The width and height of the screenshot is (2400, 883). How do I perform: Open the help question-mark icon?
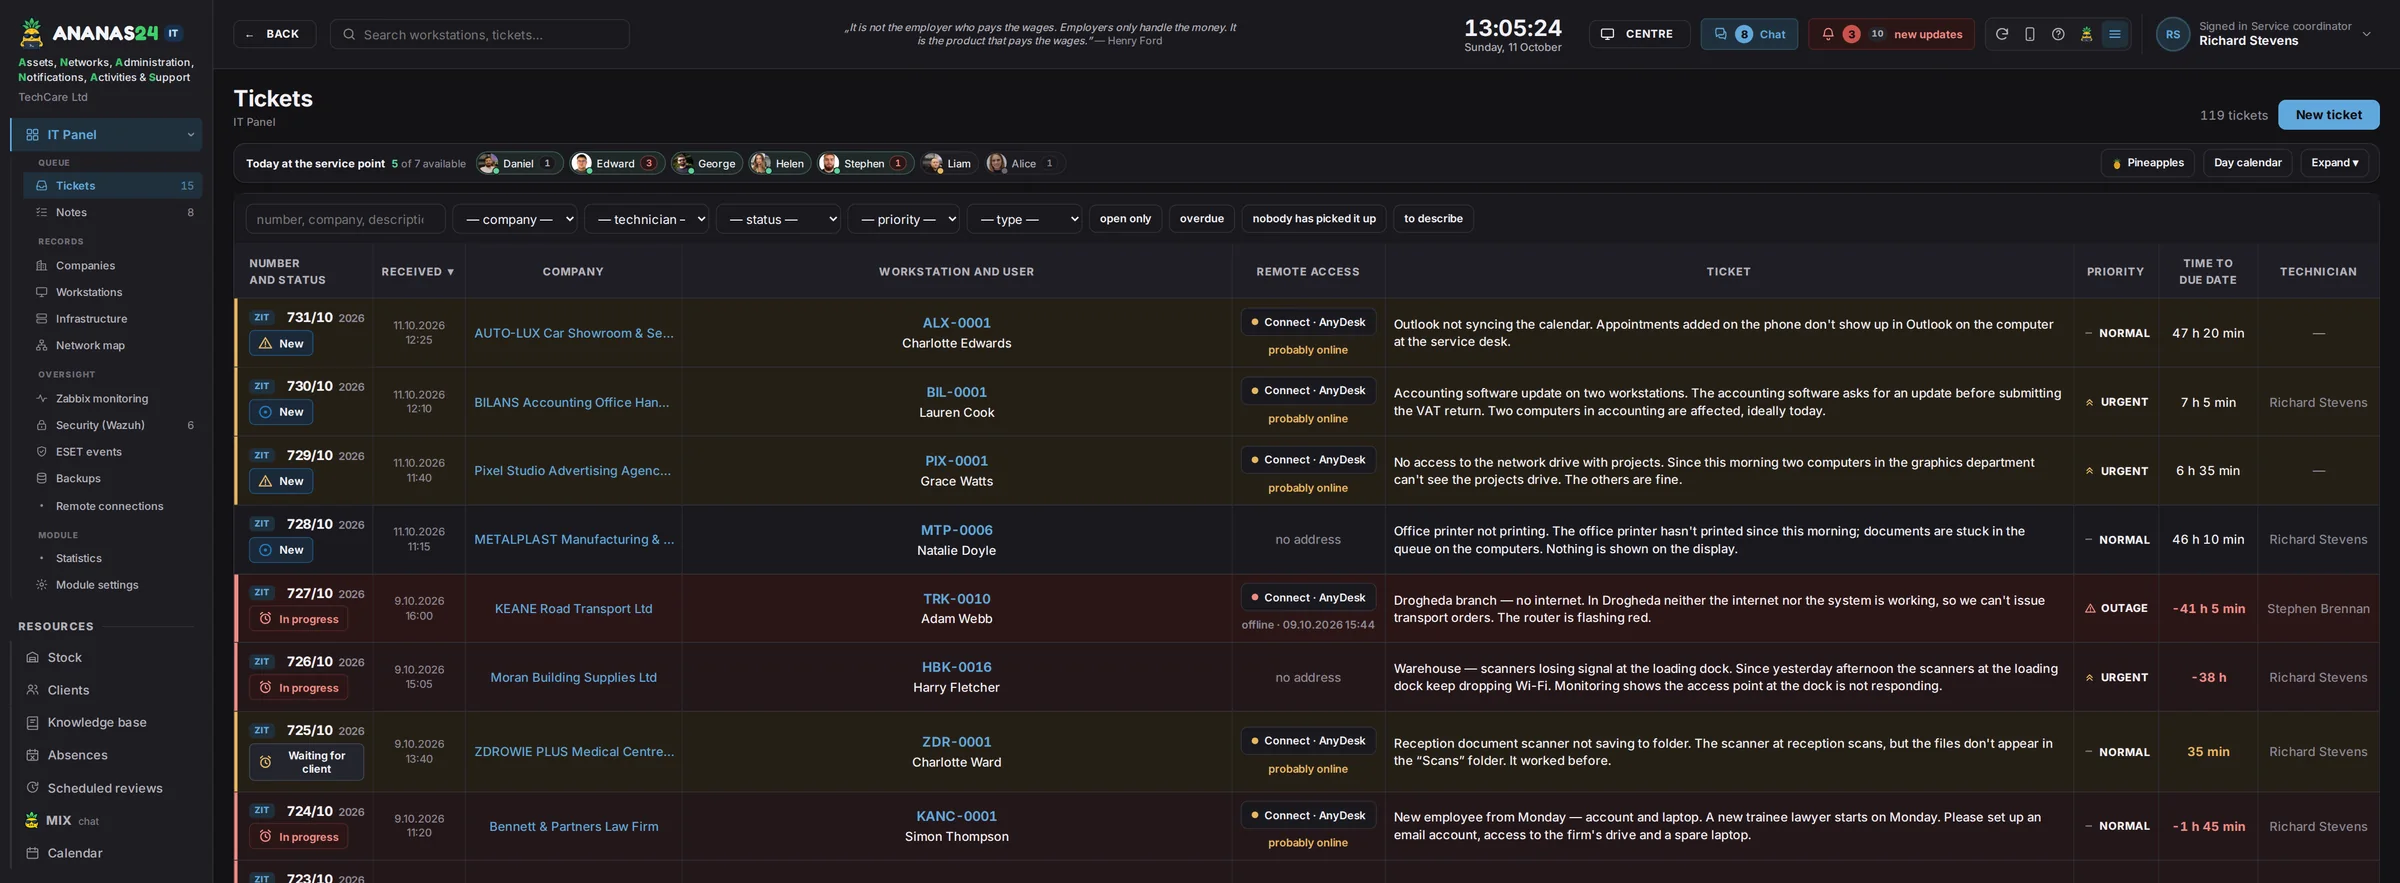[x=2057, y=34]
